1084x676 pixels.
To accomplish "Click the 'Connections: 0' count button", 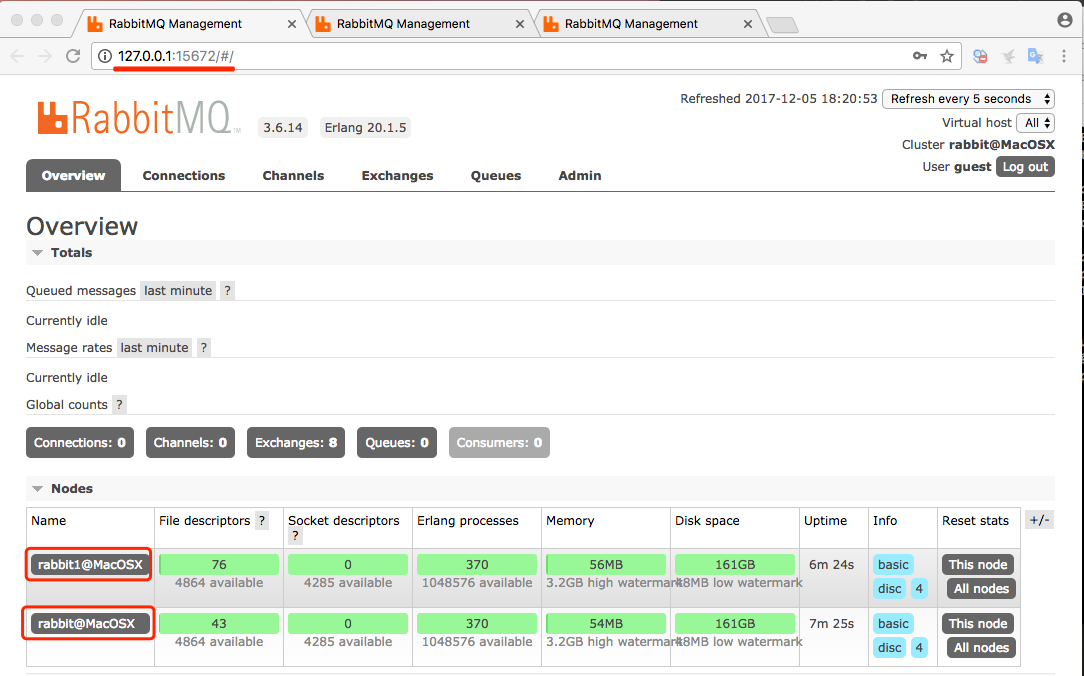I will [x=80, y=442].
